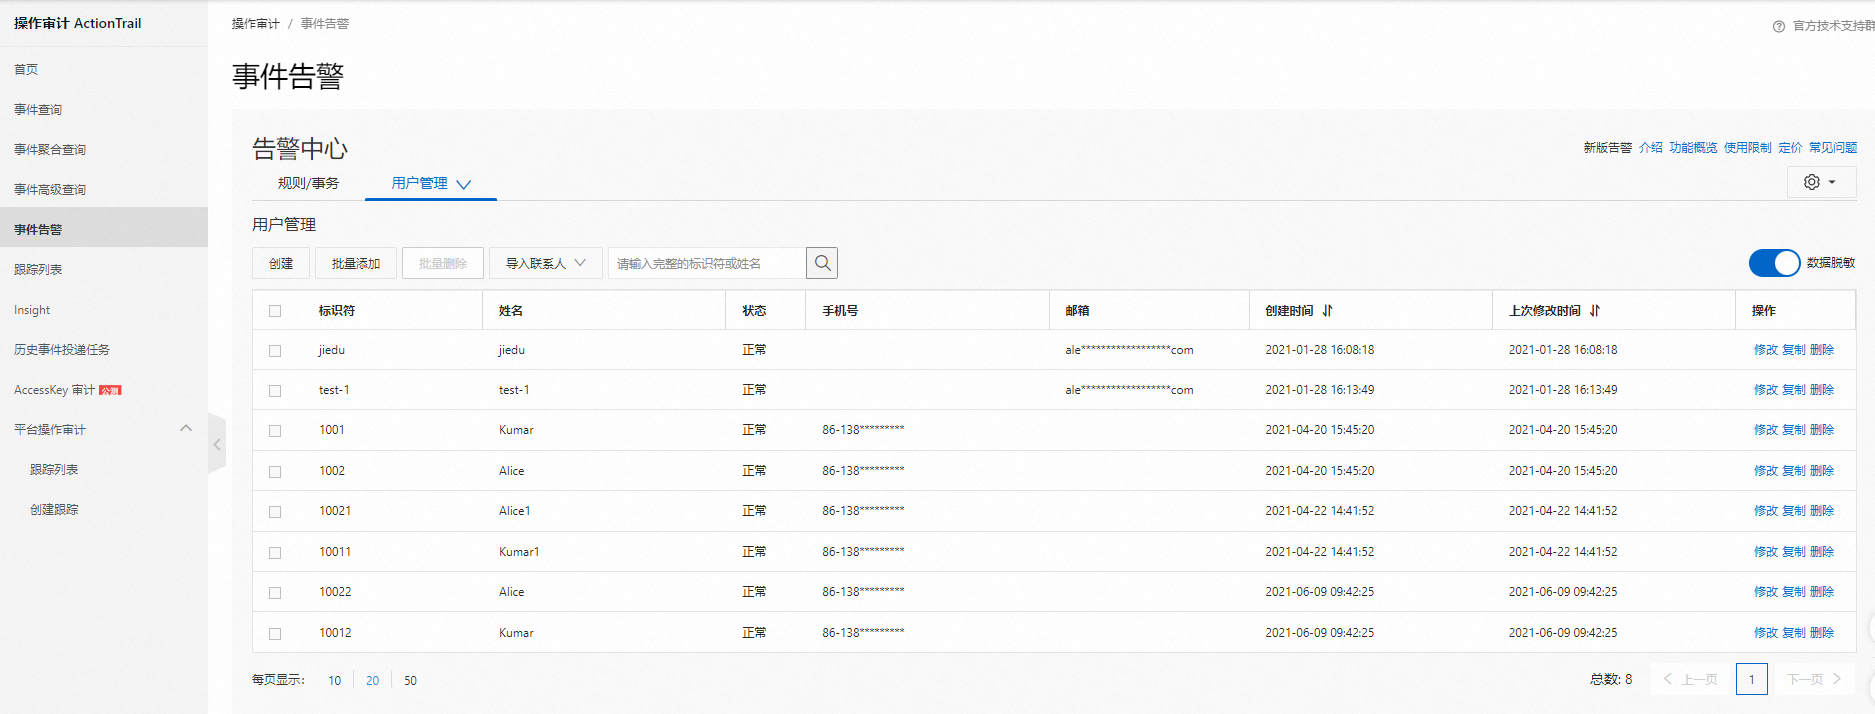Show 50 items per page
Screen dimensions: 1875x714
tap(411, 681)
